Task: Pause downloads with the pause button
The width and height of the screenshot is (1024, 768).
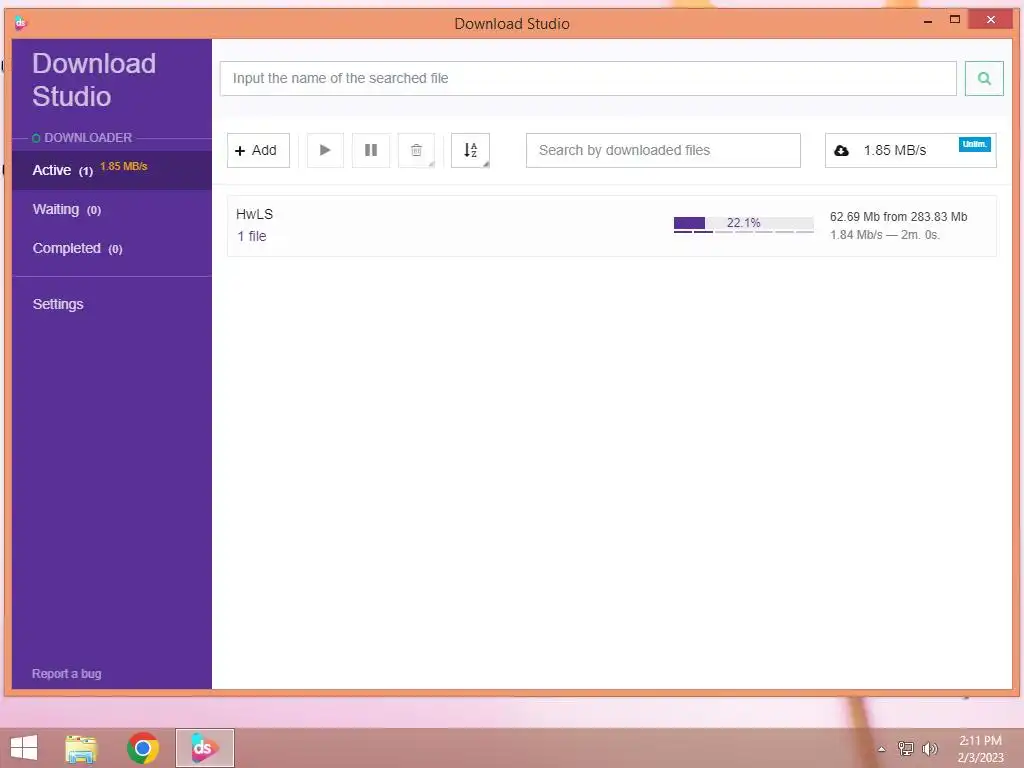Action: (x=371, y=150)
